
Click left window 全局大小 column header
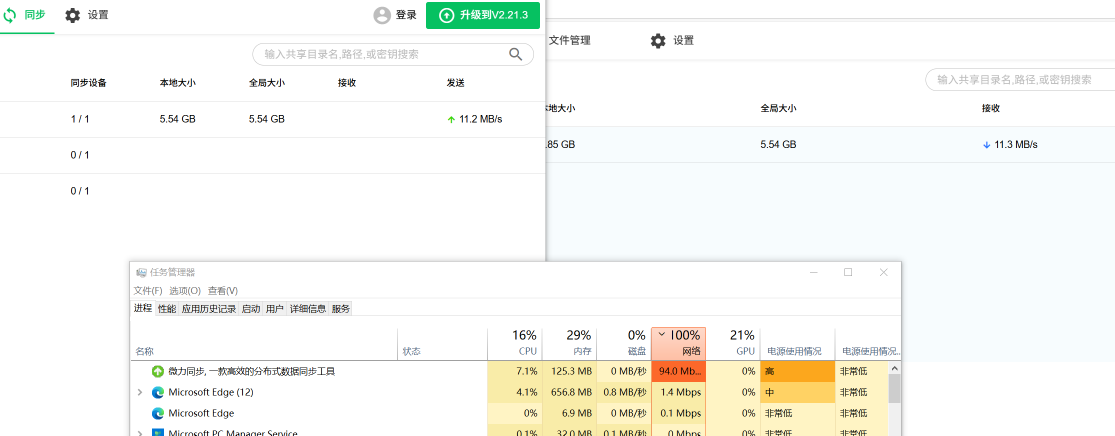267,83
